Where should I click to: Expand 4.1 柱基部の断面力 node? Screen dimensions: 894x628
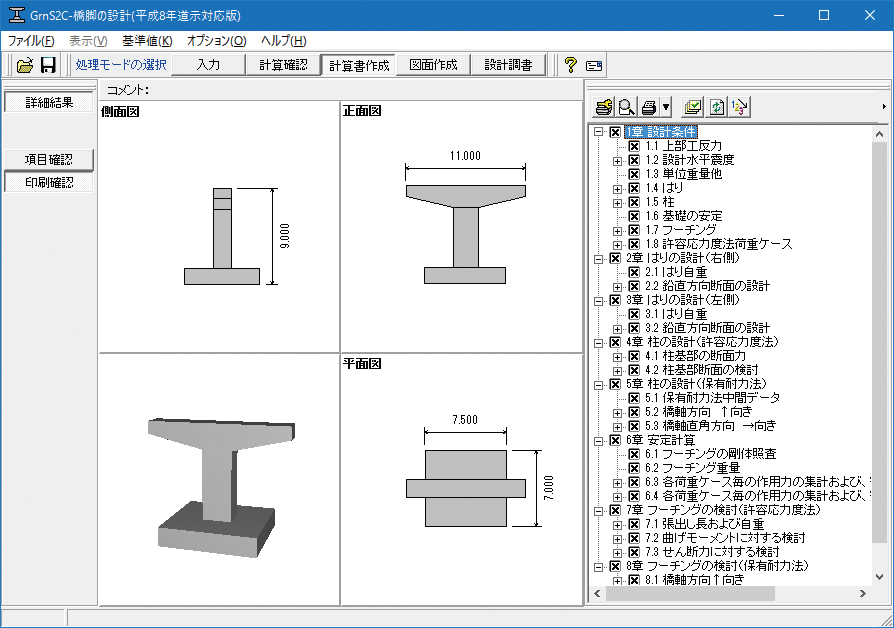coord(617,356)
